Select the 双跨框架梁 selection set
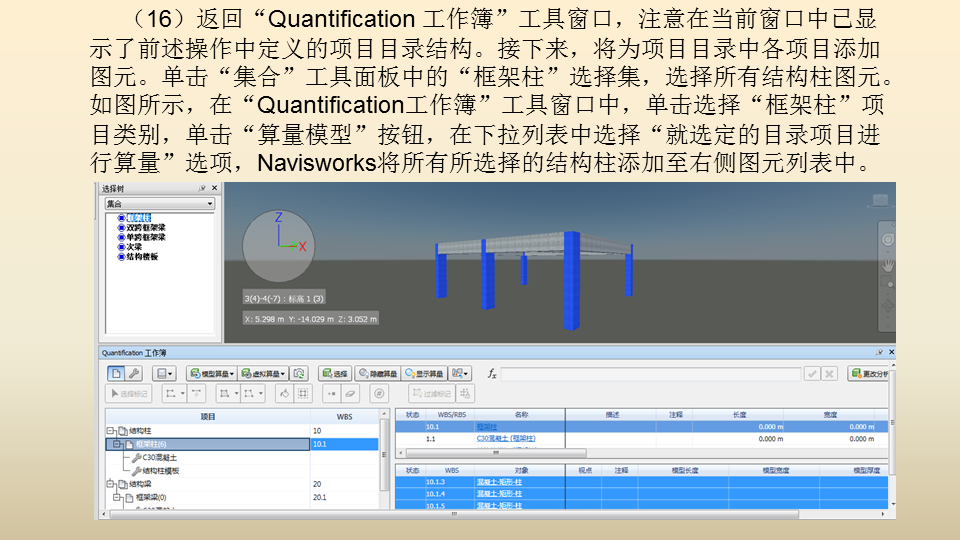The image size is (960, 540). [x=146, y=228]
